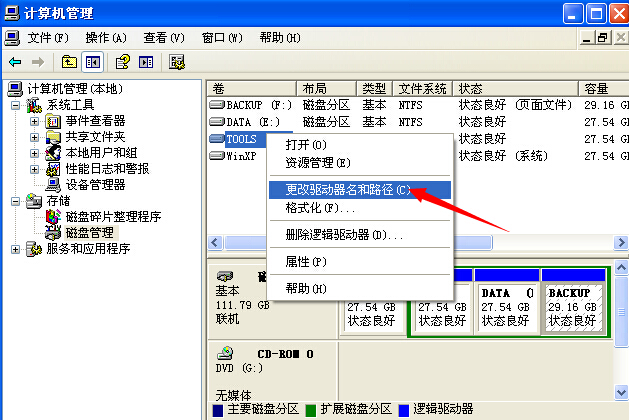Expand the Event Viewer (事件查看器) node
Image resolution: width=629 pixels, height=420 pixels.
click(35, 121)
